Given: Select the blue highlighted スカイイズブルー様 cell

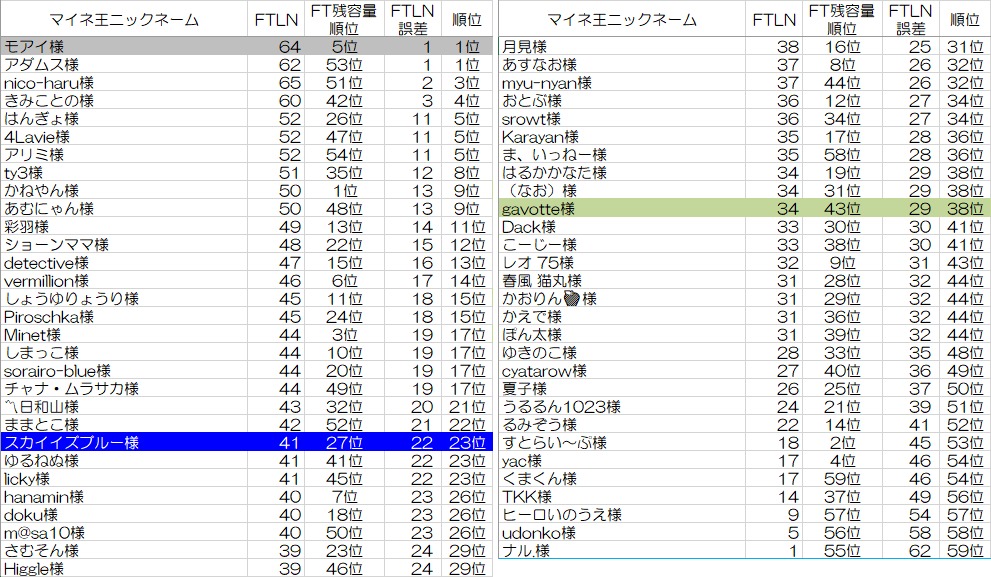Looking at the screenshot, I should pos(124,443).
